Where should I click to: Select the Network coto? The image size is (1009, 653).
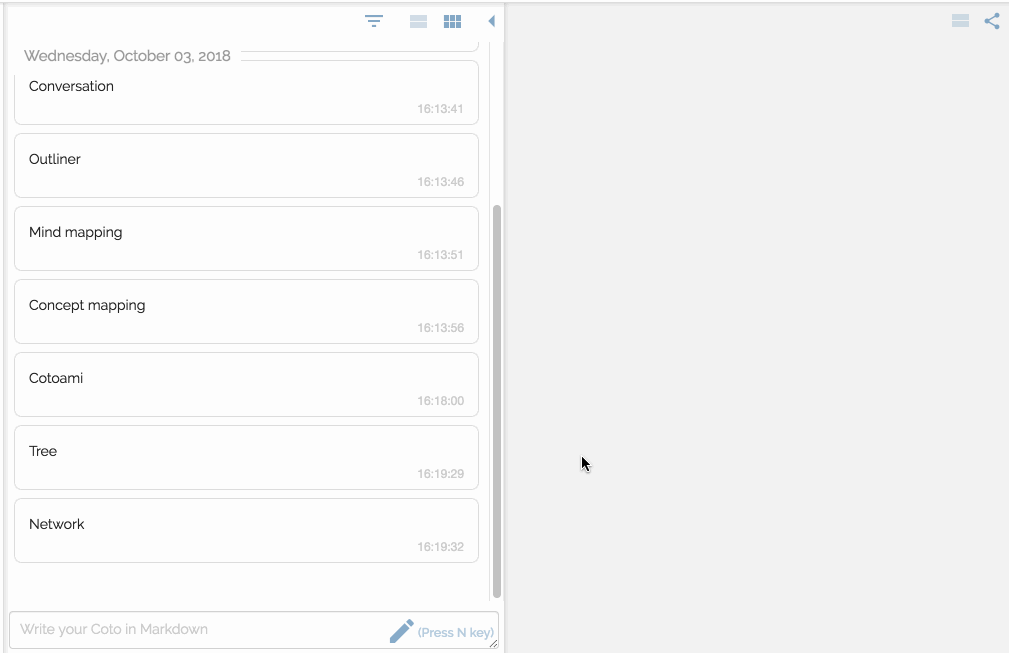[x=246, y=531]
